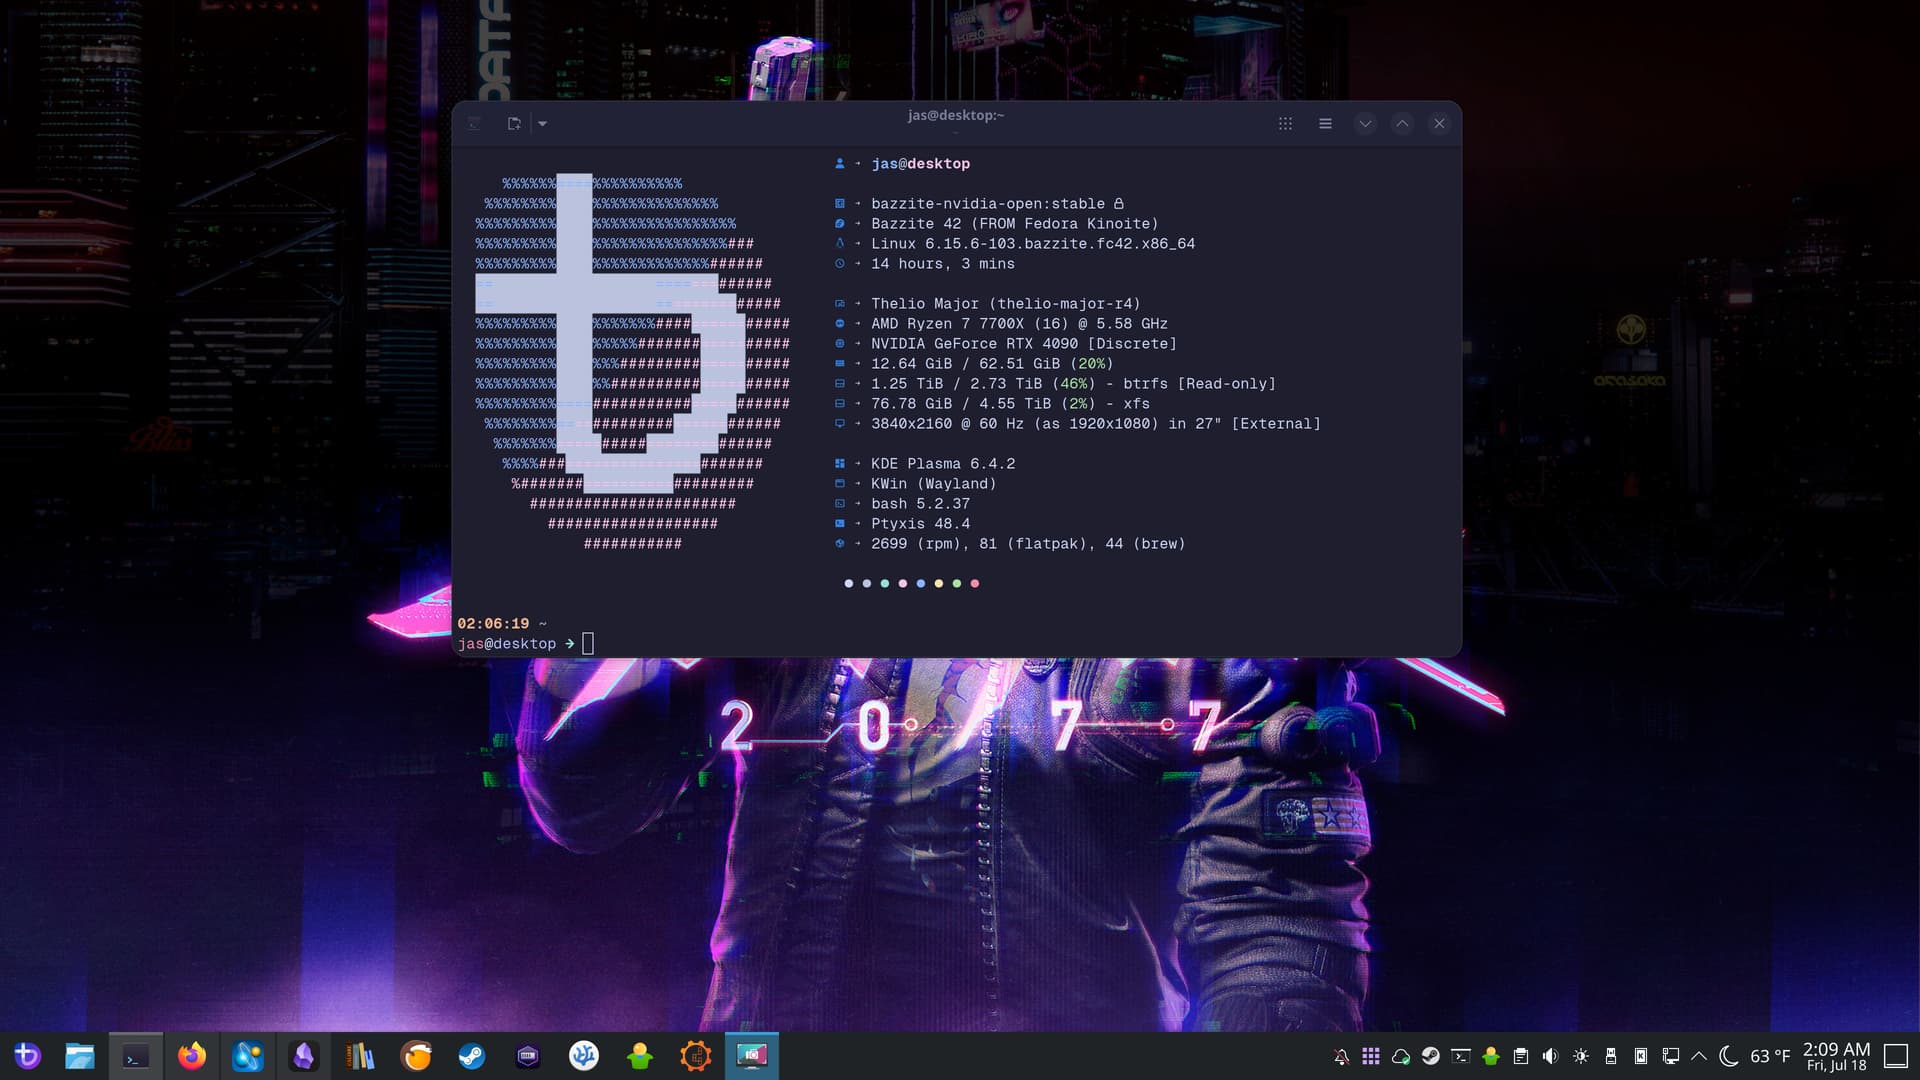Screen dimensions: 1920x1080
Task: Open weather widget showing 63 °F
Action: coord(1755,1056)
